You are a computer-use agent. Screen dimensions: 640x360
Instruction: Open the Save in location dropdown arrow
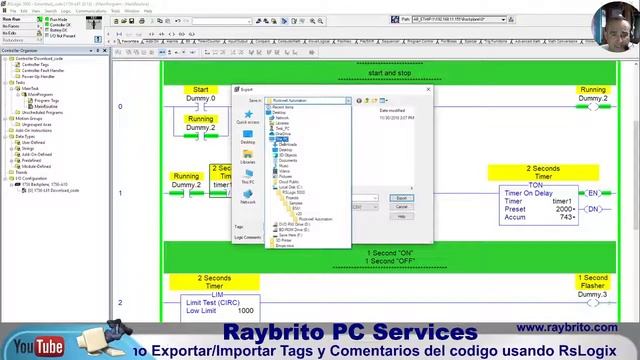(x=348, y=100)
